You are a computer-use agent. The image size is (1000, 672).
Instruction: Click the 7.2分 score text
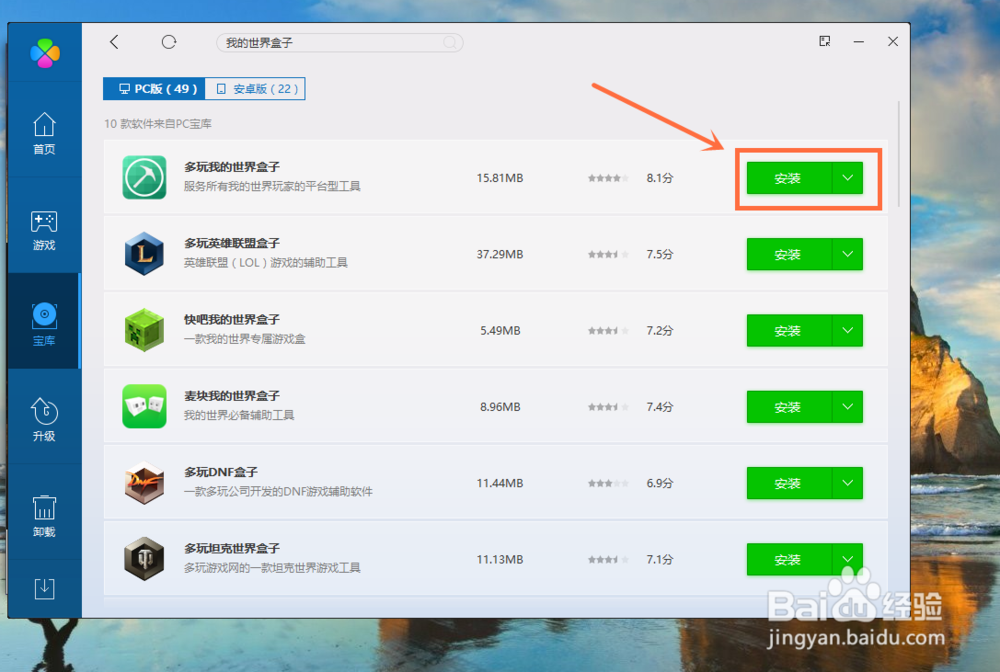click(659, 331)
